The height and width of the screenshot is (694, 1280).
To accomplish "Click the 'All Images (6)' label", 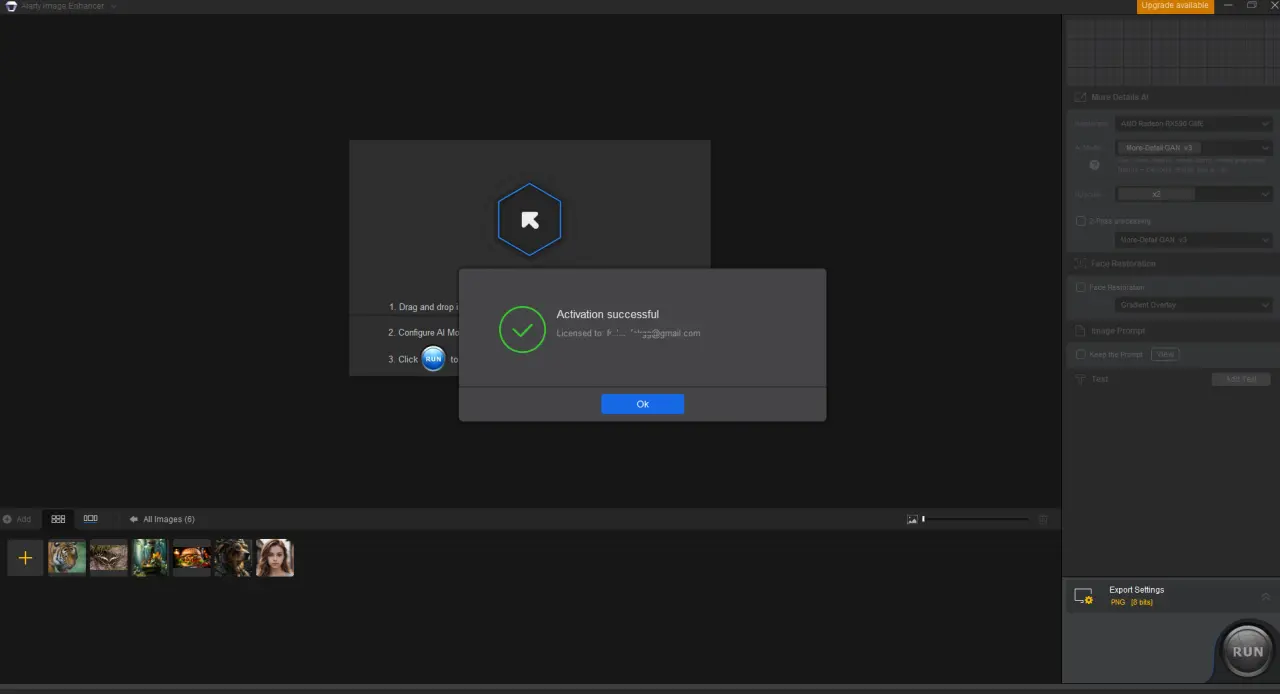I will point(168,519).
